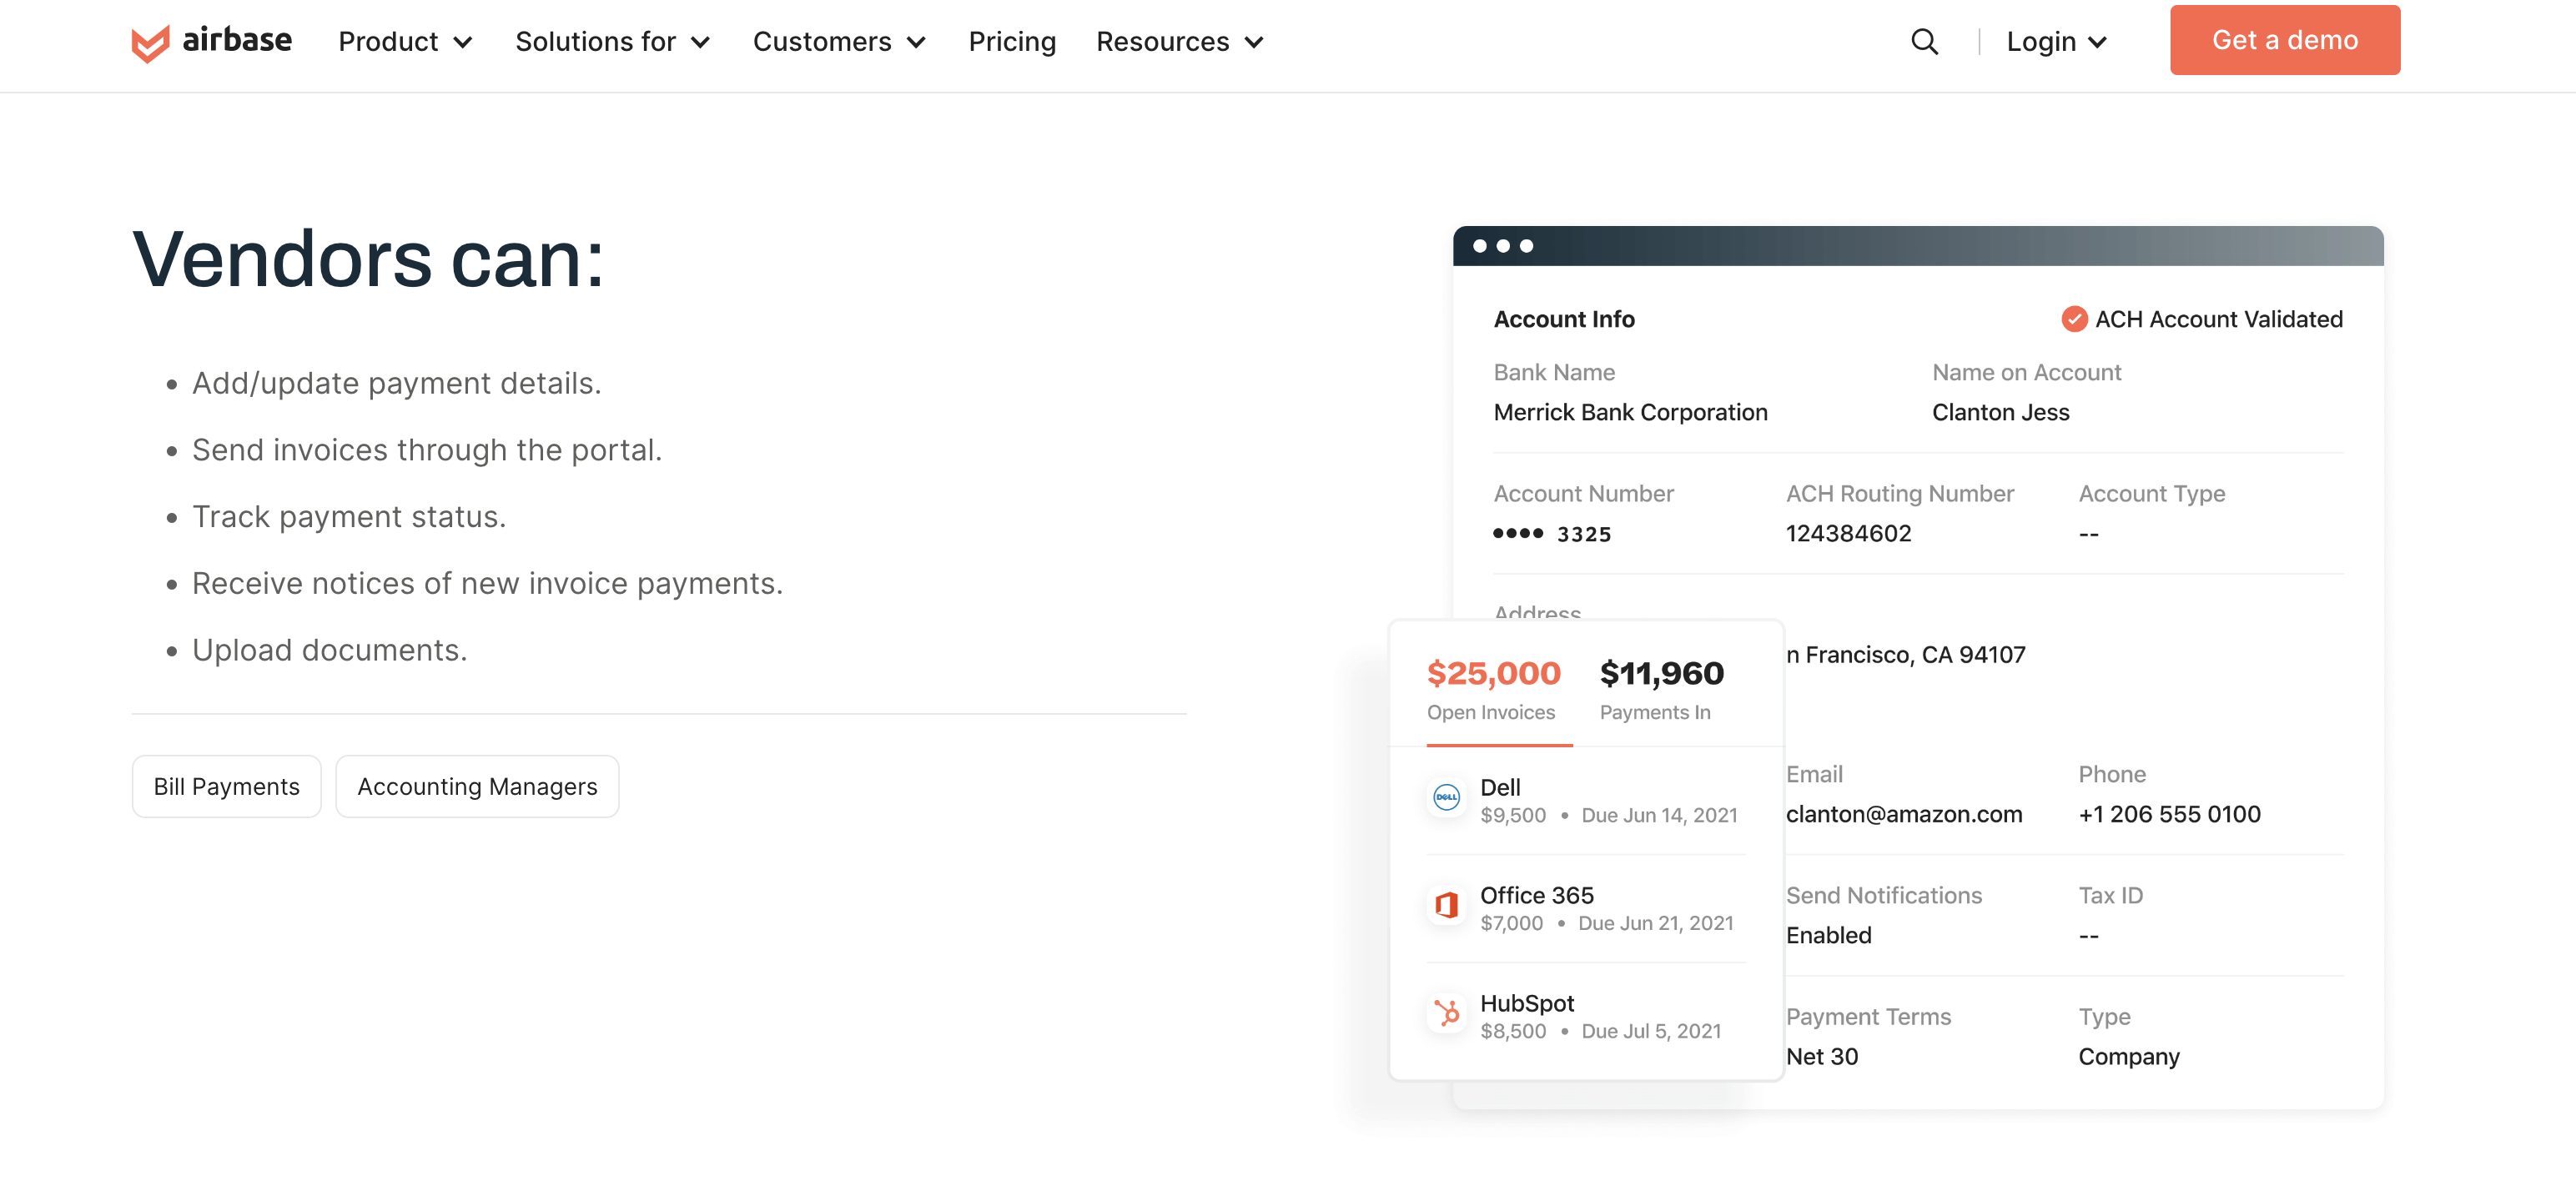
Task: Click the Get a demo button
Action: tap(2284, 40)
